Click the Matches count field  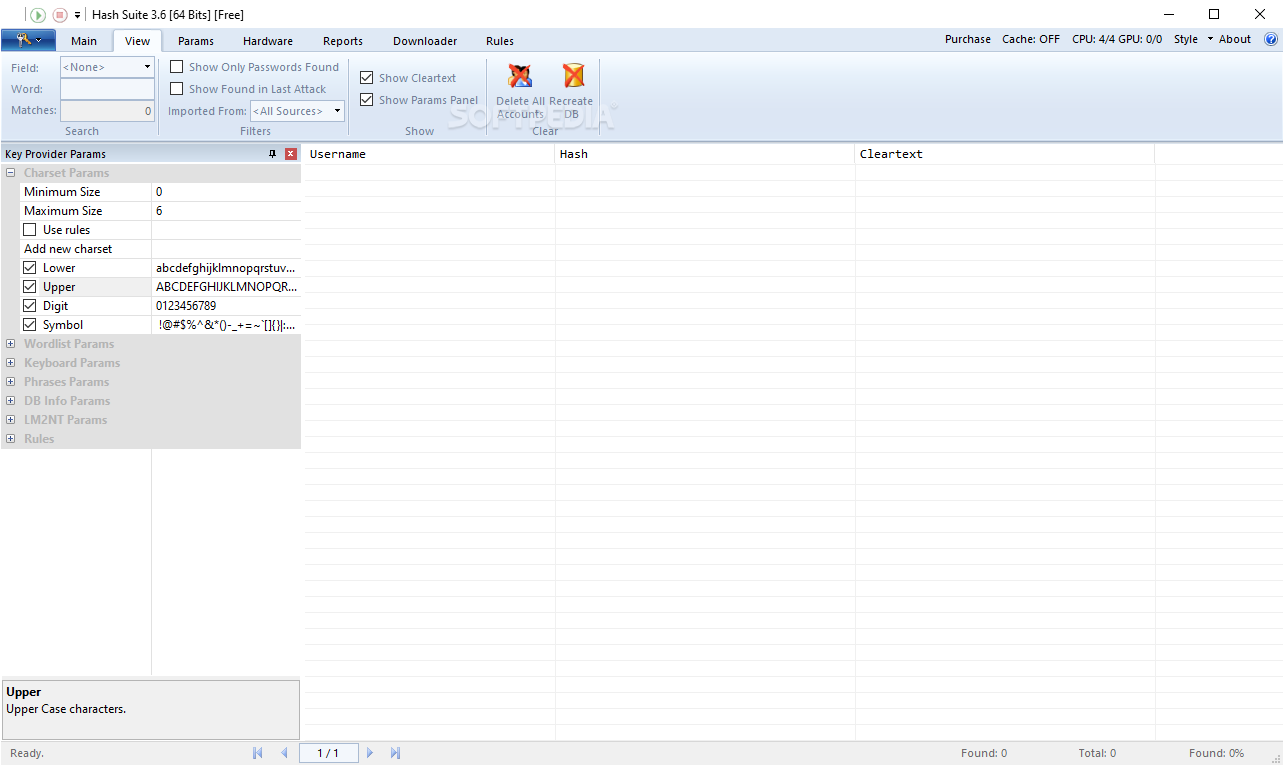[x=107, y=111]
